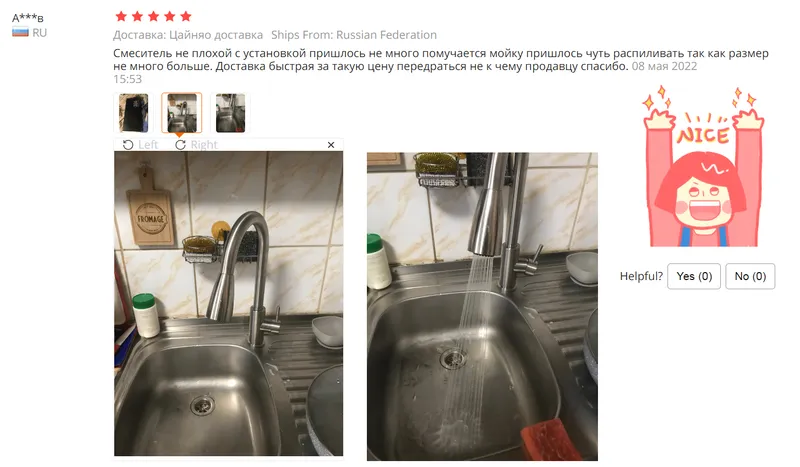Click the Russian flag icon

[x=20, y=33]
